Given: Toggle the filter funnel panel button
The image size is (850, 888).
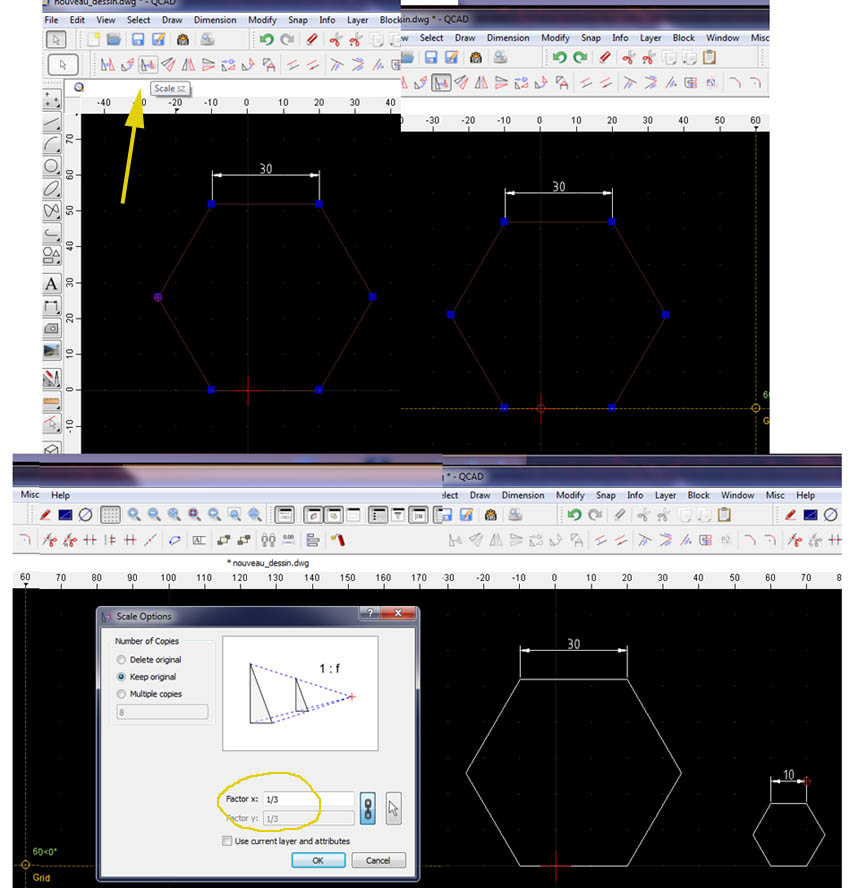Looking at the screenshot, I should point(398,514).
